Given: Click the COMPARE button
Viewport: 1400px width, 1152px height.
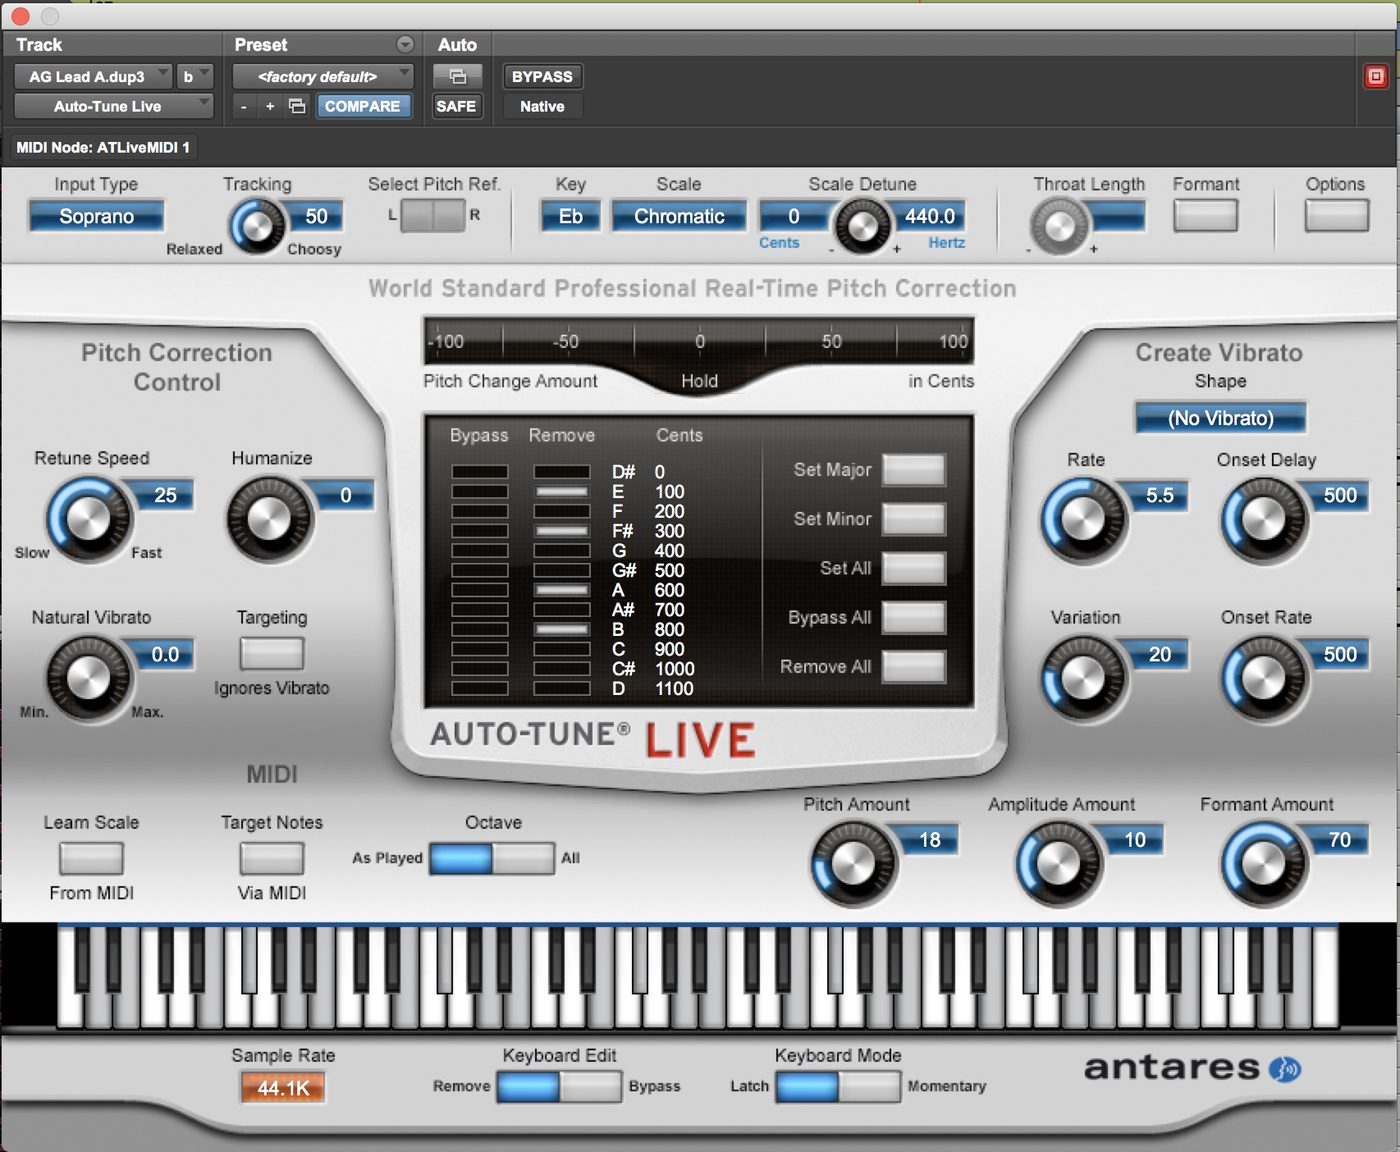Looking at the screenshot, I should 363,106.
